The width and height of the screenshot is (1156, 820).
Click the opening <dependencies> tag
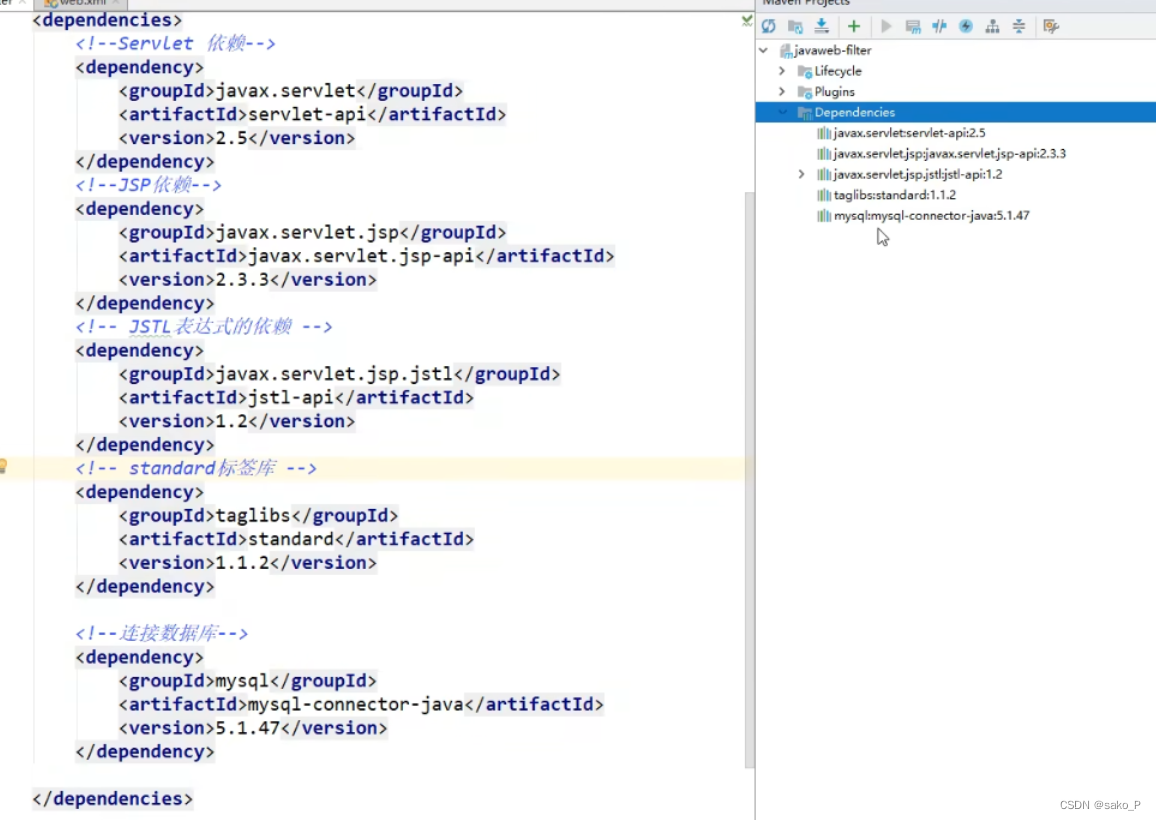click(x=107, y=20)
